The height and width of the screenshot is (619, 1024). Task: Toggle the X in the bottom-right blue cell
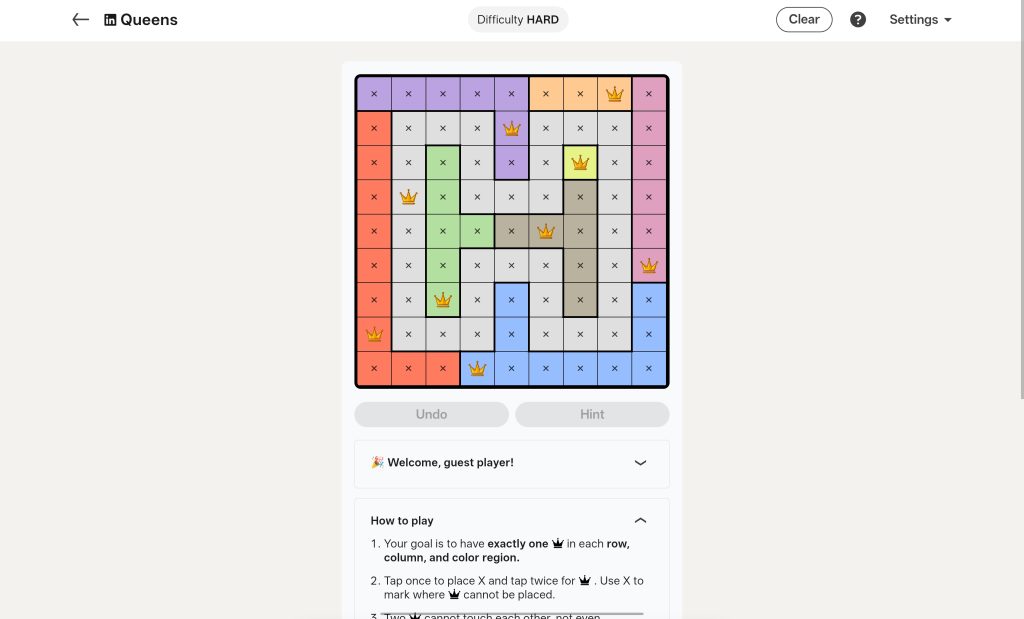point(649,368)
